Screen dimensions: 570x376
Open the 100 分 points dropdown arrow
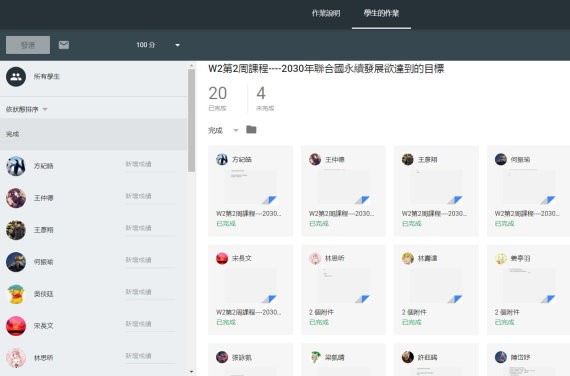tap(177, 45)
